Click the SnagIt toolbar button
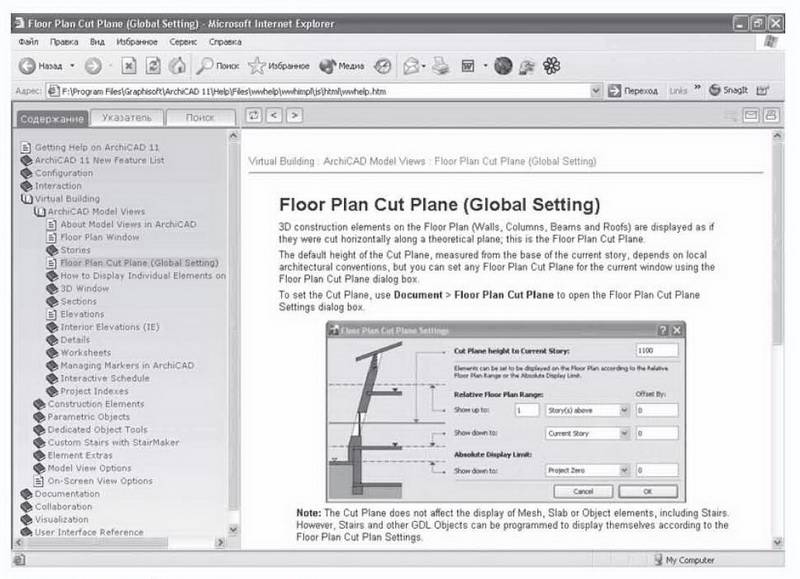The width and height of the screenshot is (800, 579). 729,90
